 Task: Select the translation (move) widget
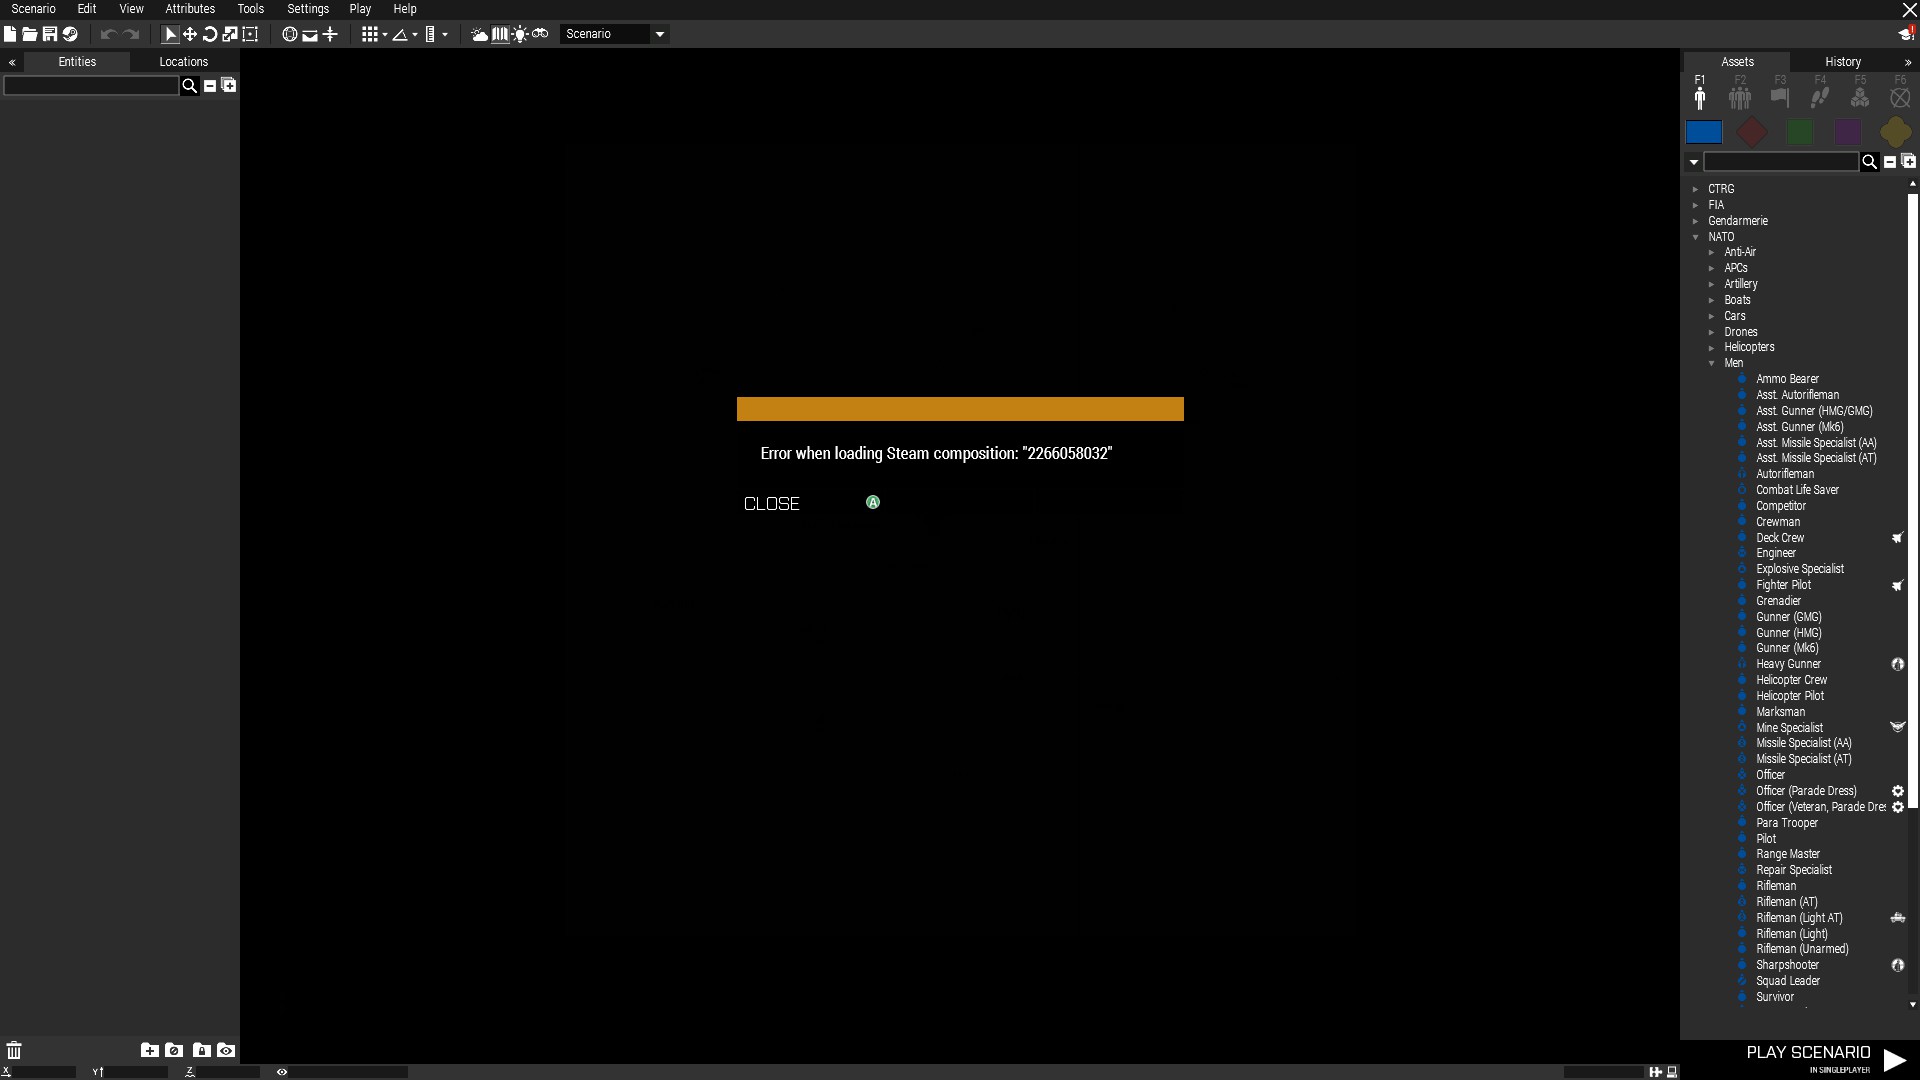(190, 34)
